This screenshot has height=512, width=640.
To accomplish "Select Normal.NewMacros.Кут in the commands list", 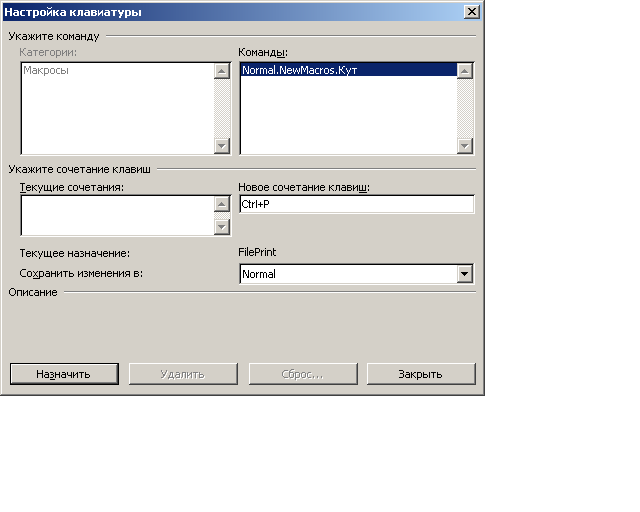I will pos(349,70).
